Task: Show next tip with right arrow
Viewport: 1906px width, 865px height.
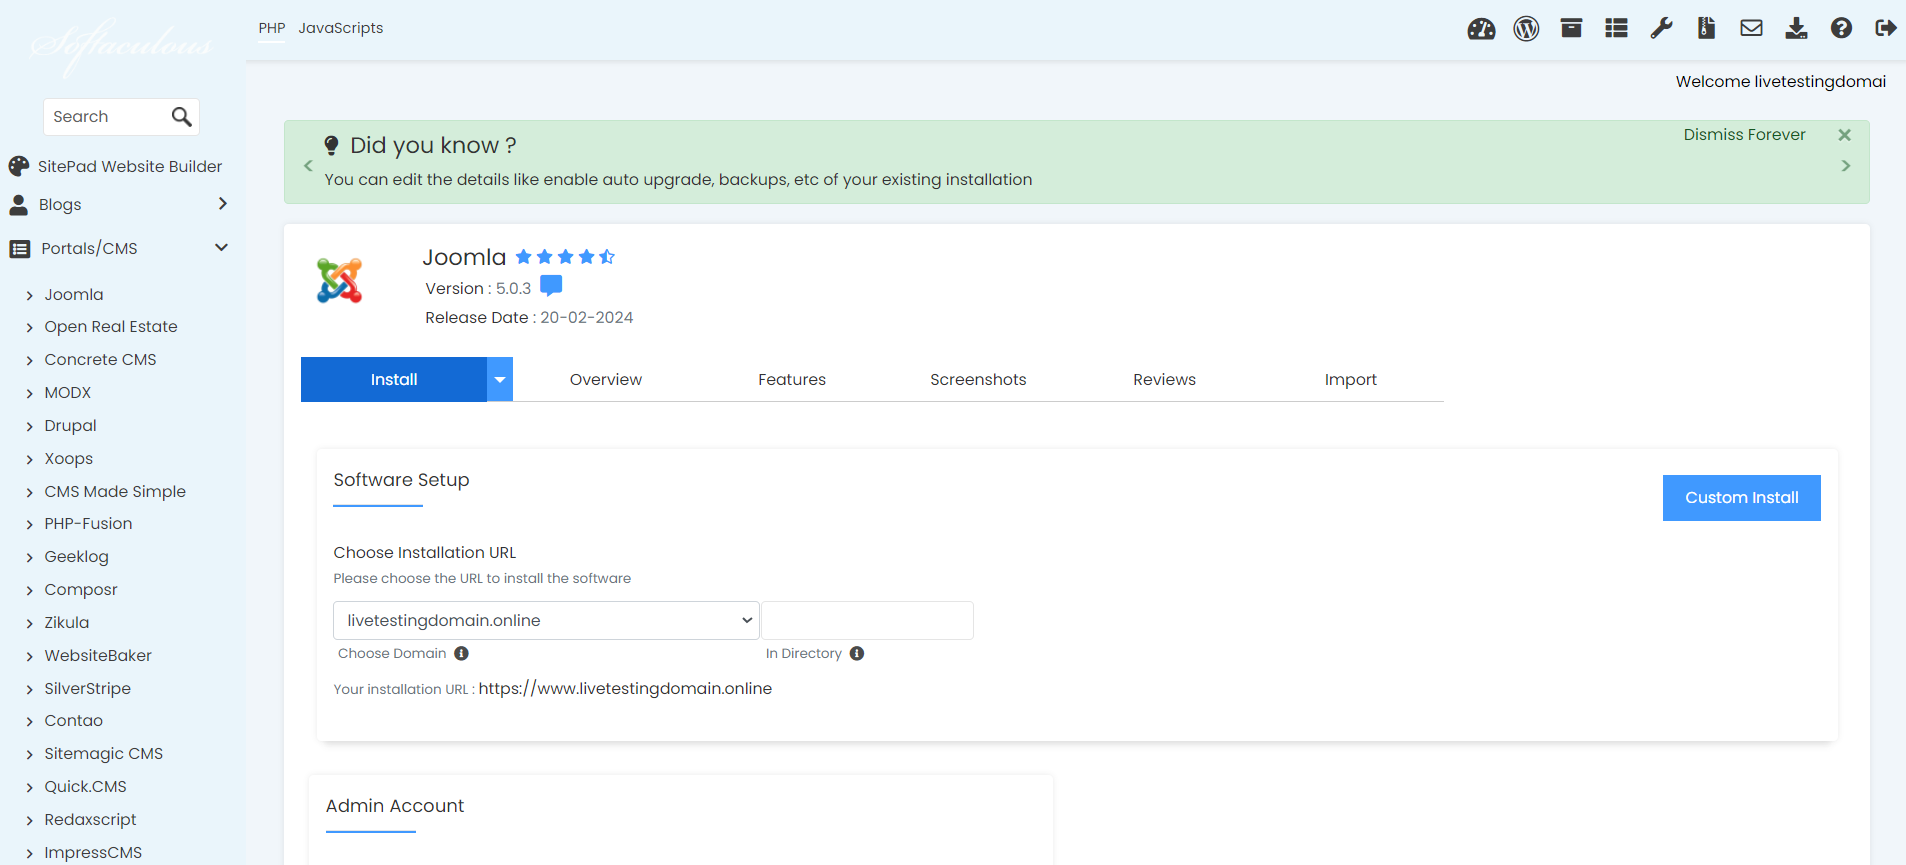Action: click(x=1846, y=166)
